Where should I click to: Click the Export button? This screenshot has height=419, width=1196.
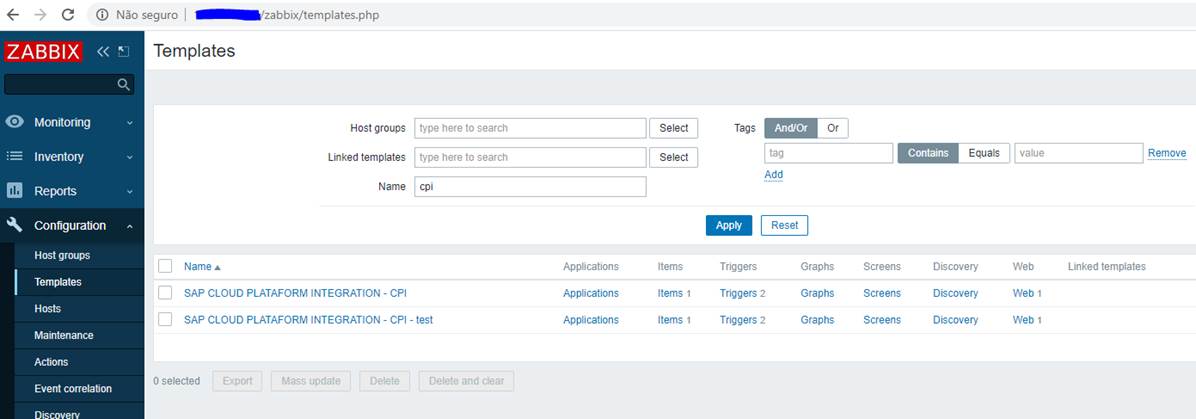tap(237, 381)
